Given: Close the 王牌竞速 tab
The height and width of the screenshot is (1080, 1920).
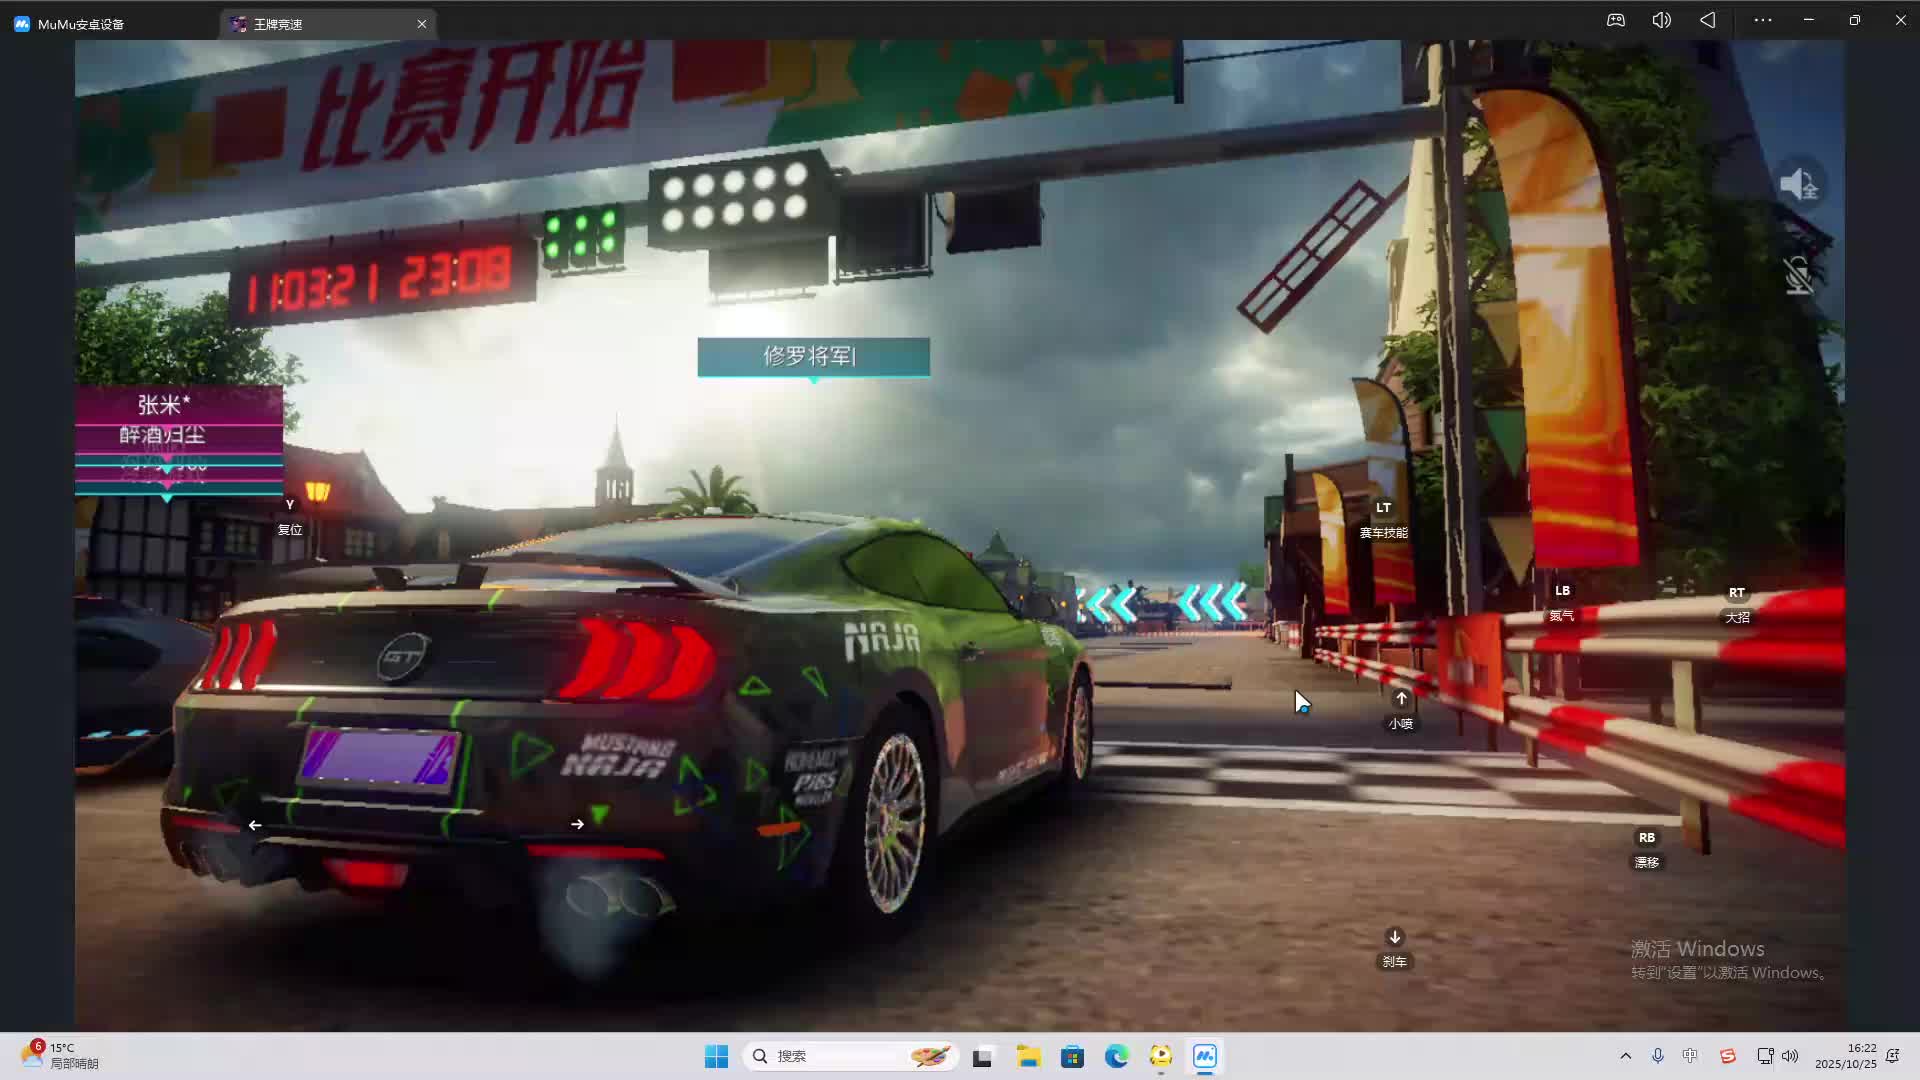Looking at the screenshot, I should [422, 24].
